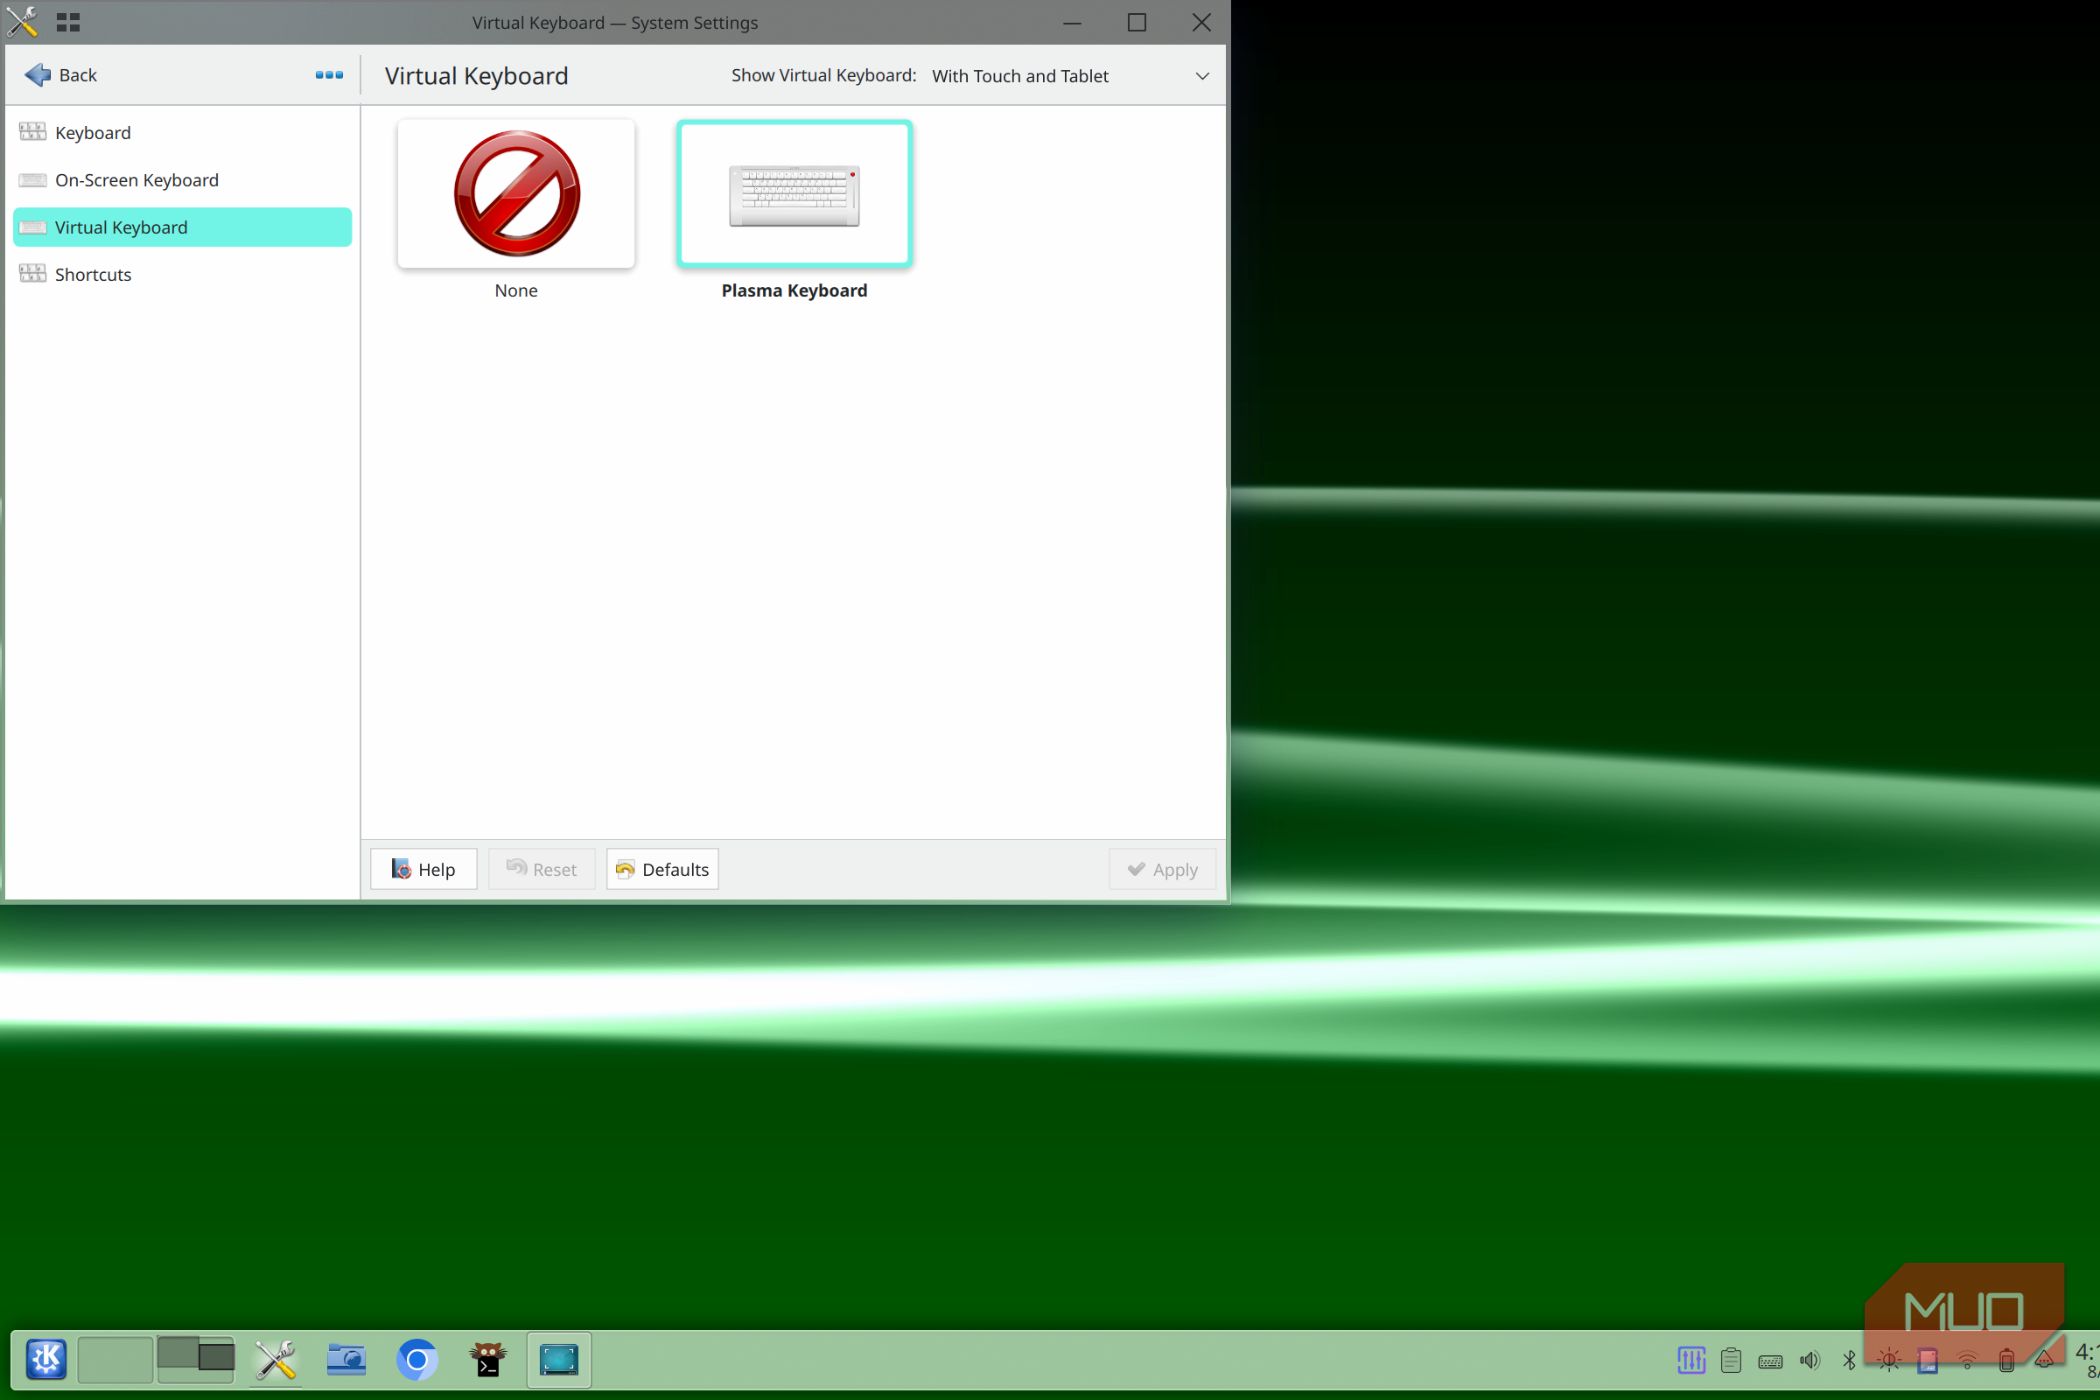
Task: Click the screenshot tool taskbar icon
Action: 559,1360
